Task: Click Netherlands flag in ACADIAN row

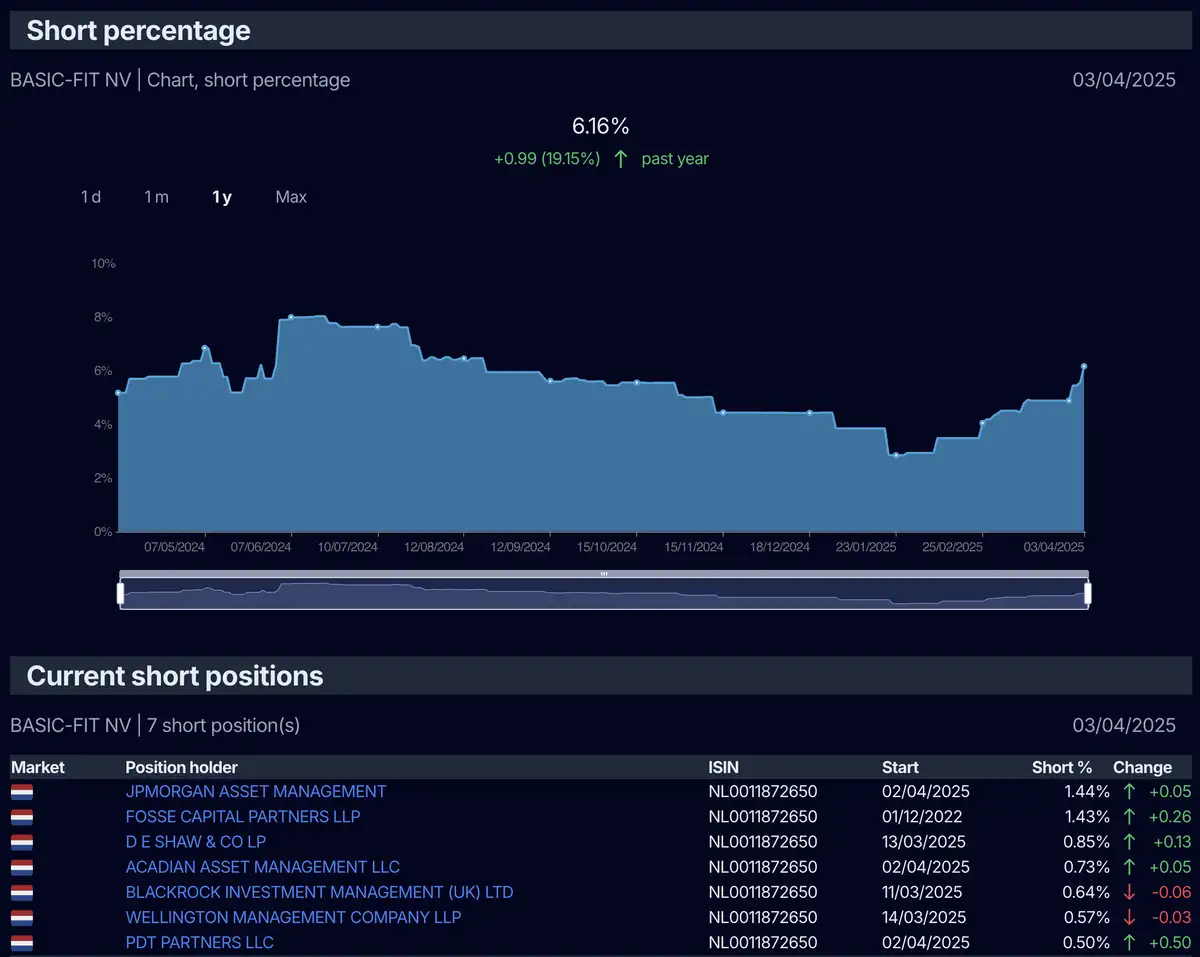Action: (22, 867)
